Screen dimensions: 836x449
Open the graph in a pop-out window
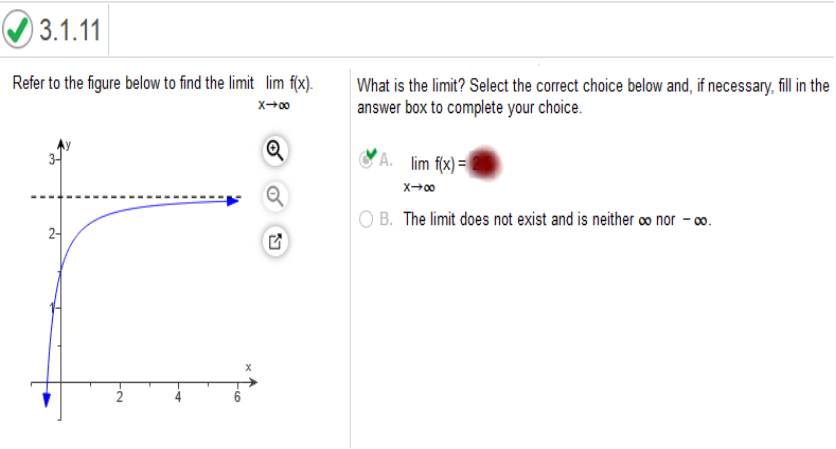click(x=277, y=241)
